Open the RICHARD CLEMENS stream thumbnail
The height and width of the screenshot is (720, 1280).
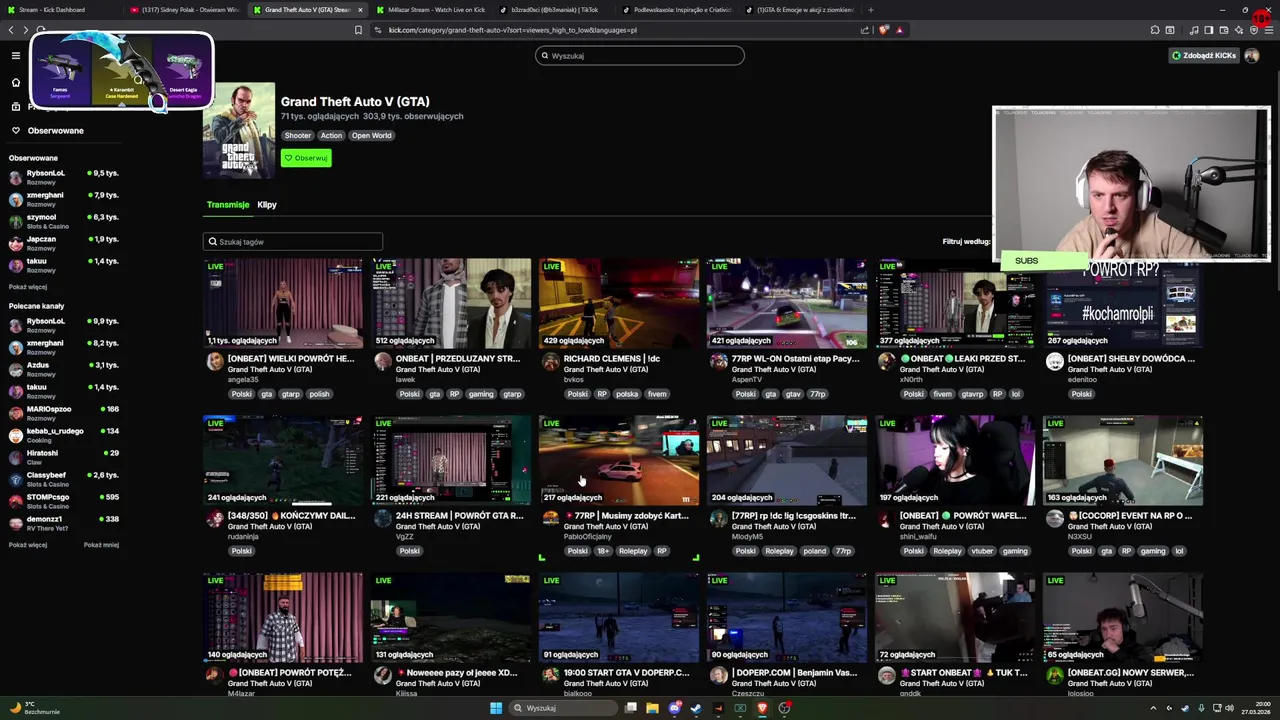tap(619, 303)
